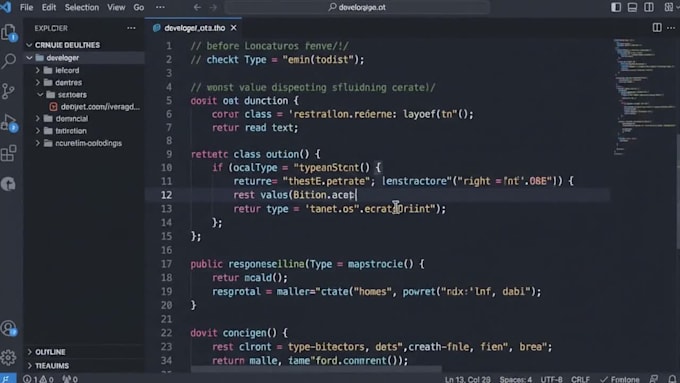
Task: Open the Search view in activity bar
Action: (x=9, y=61)
